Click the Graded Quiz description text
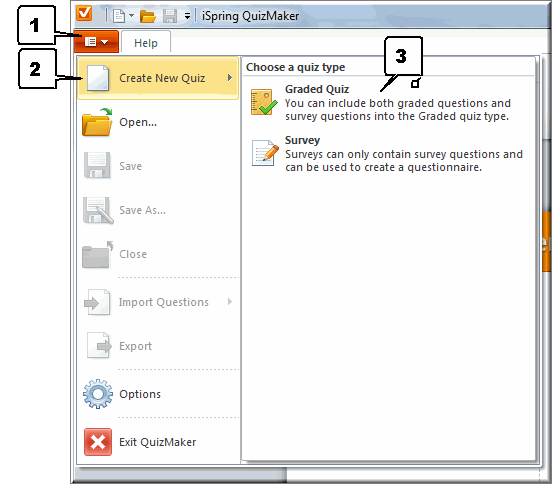The image size is (552, 484). pos(397,110)
